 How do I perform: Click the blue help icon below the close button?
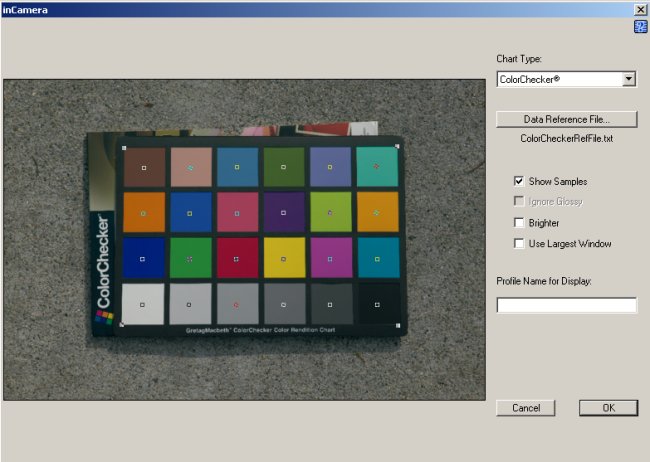tap(640, 27)
